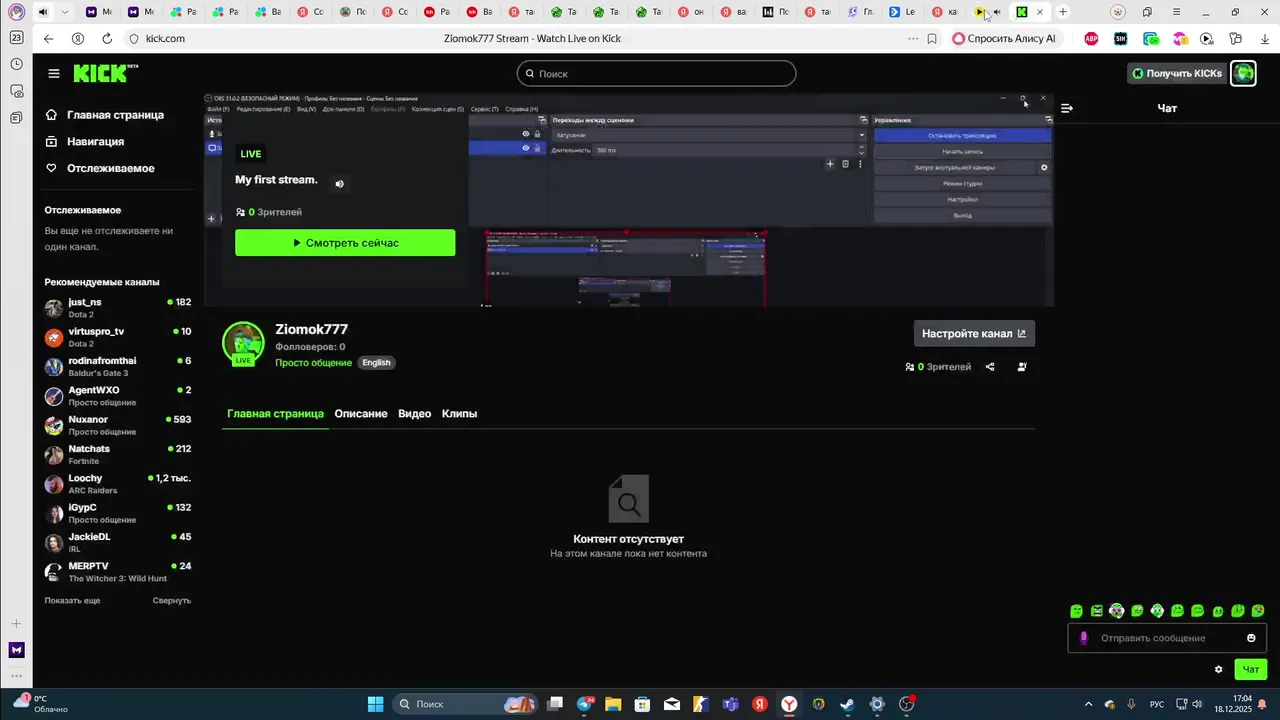This screenshot has width=1280, height=720.
Task: Click the Kick search field
Action: [656, 74]
